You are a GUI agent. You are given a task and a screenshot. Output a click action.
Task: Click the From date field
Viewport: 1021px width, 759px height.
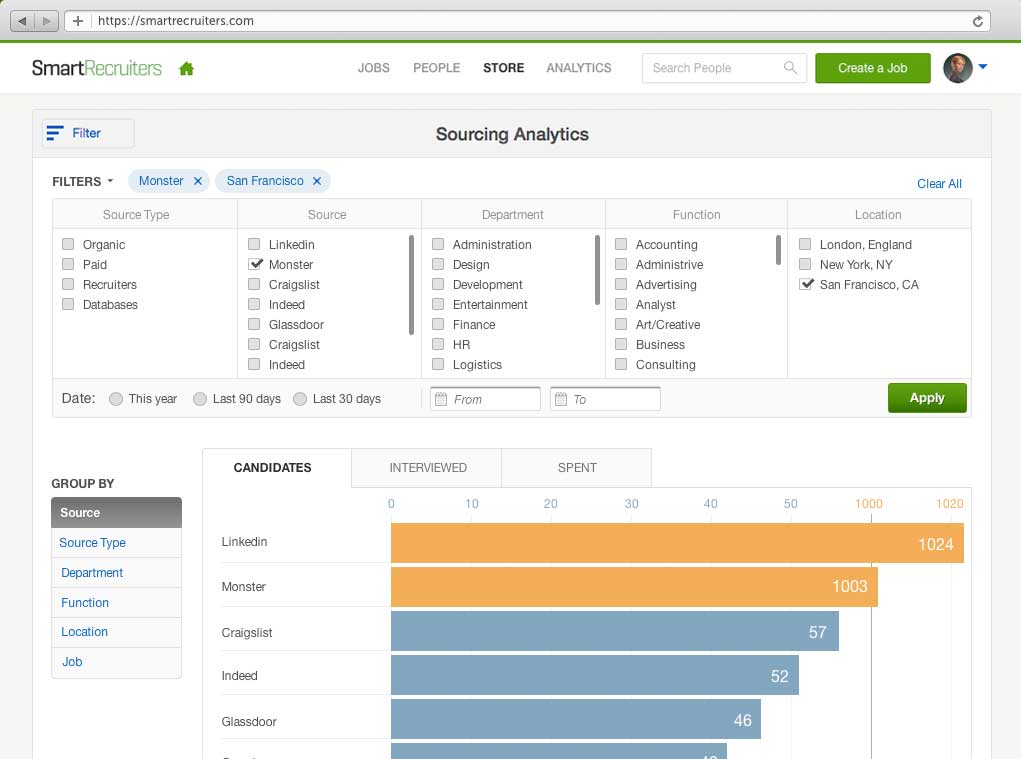click(485, 399)
